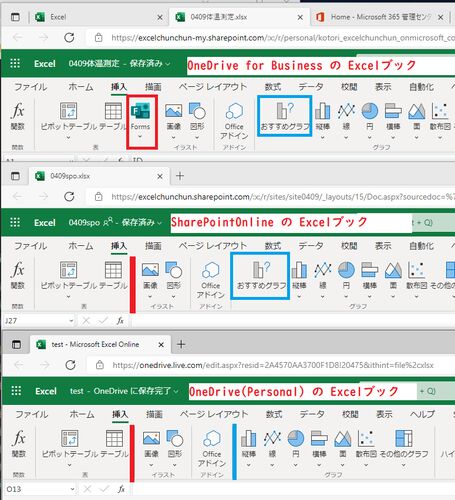The width and height of the screenshot is (455, 500).
Task: Click fx insert function beside cell O13
Action: coord(121,489)
